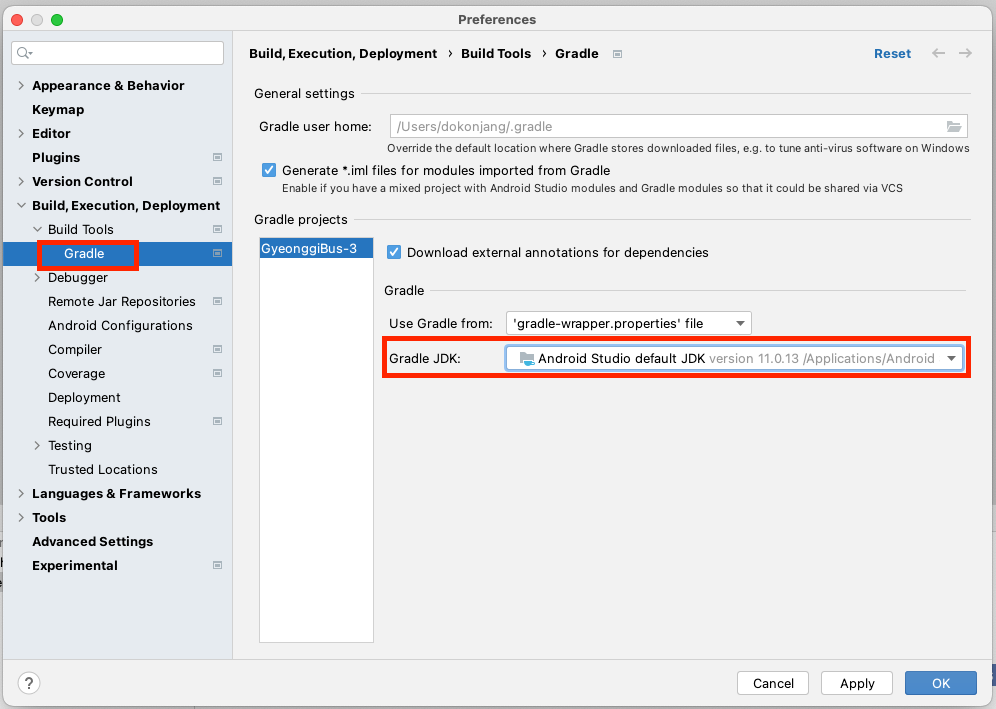Click Build, Execution, Deployment breadcrumb
The width and height of the screenshot is (996, 709).
[x=343, y=53]
